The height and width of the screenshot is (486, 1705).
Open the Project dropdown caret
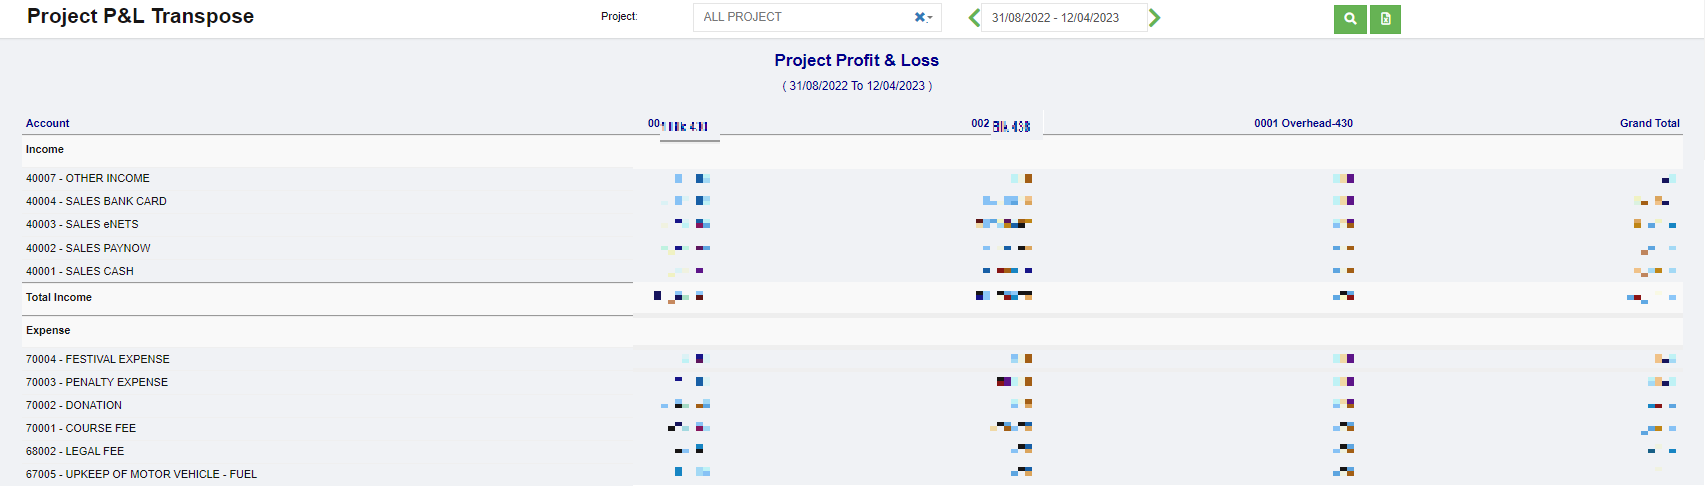point(930,18)
